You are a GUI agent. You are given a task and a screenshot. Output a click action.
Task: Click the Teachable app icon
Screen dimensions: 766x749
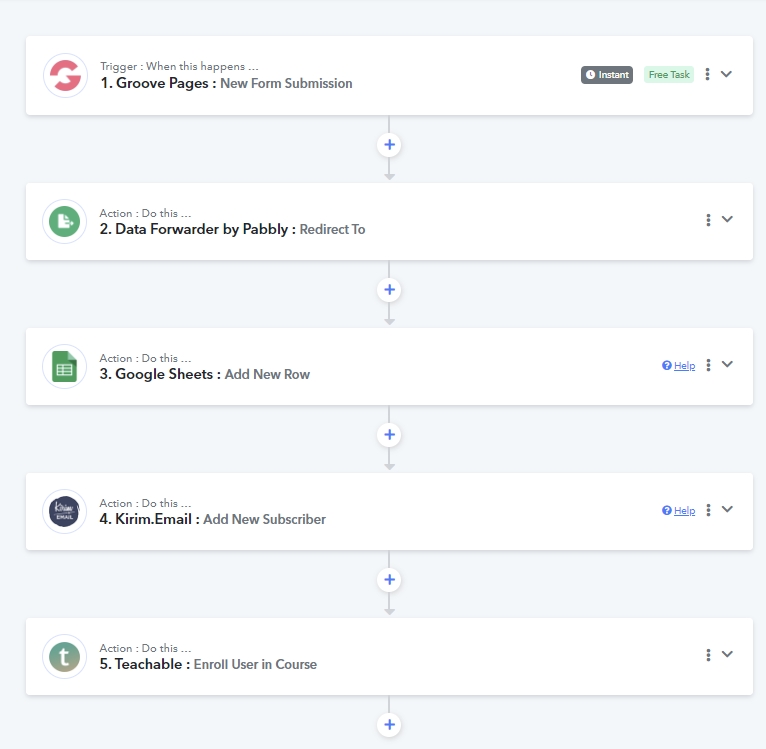pos(64,657)
